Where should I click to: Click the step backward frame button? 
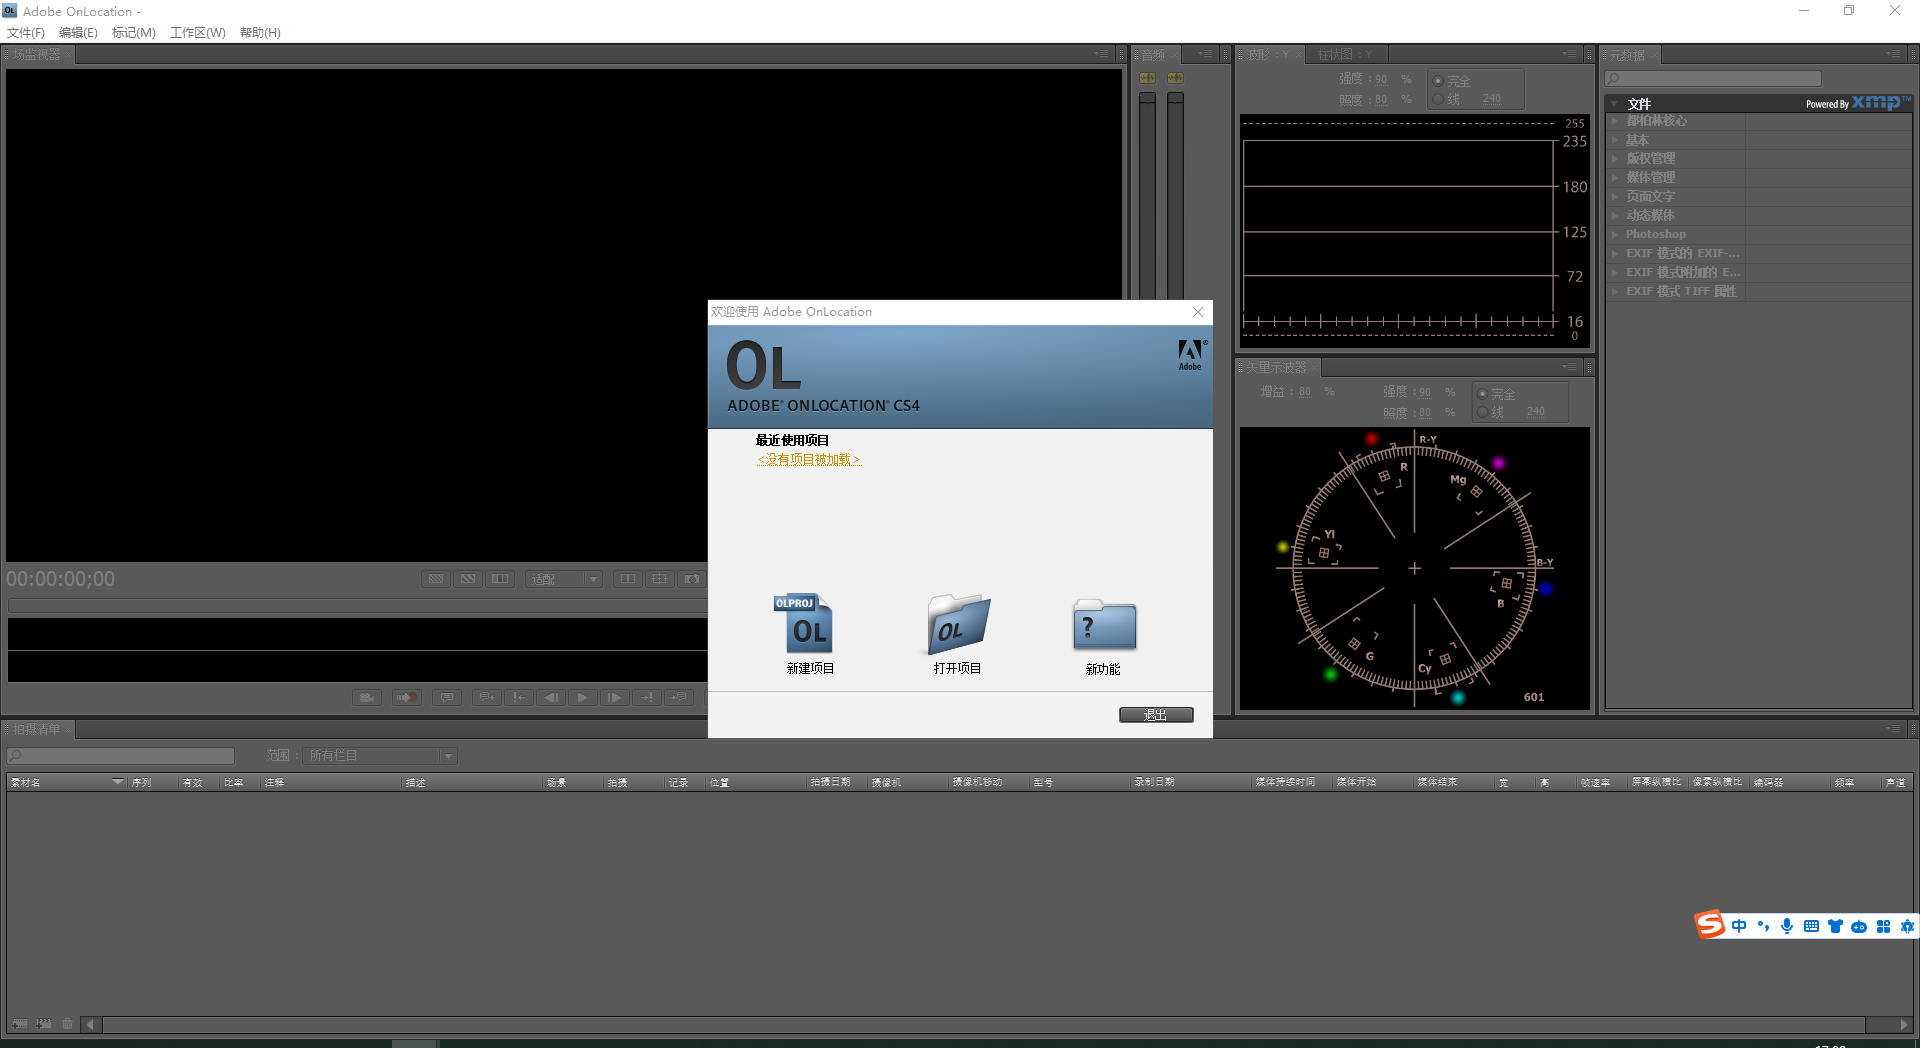pos(551,698)
